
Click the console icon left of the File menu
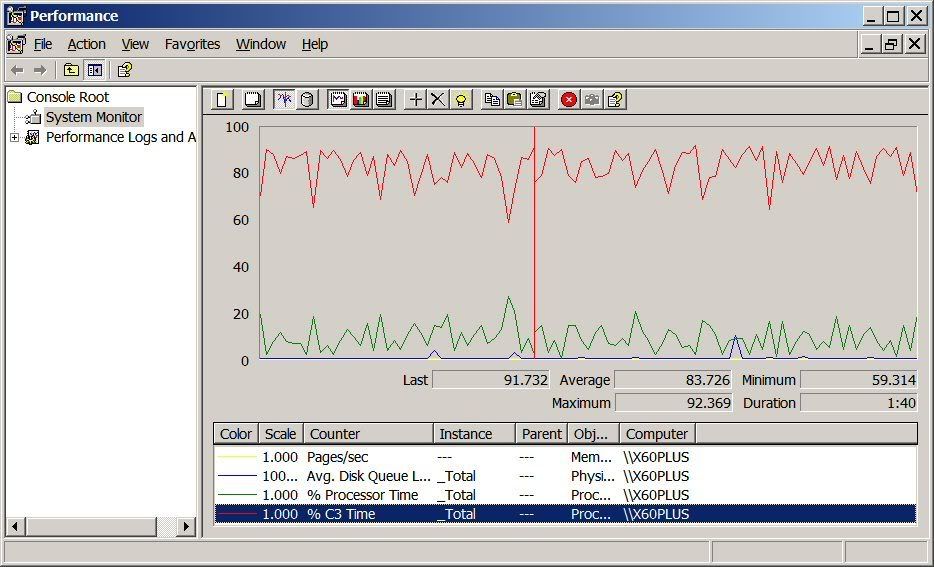(x=16, y=44)
